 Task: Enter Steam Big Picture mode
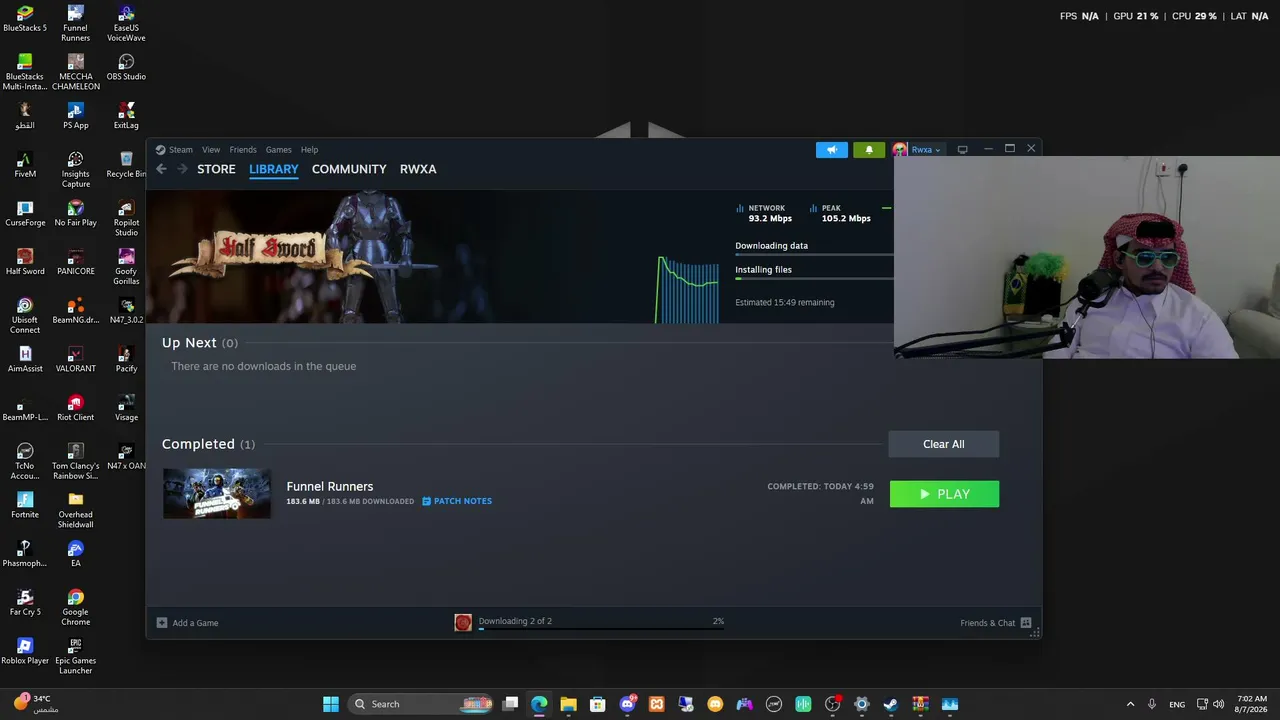pyautogui.click(x=963, y=150)
